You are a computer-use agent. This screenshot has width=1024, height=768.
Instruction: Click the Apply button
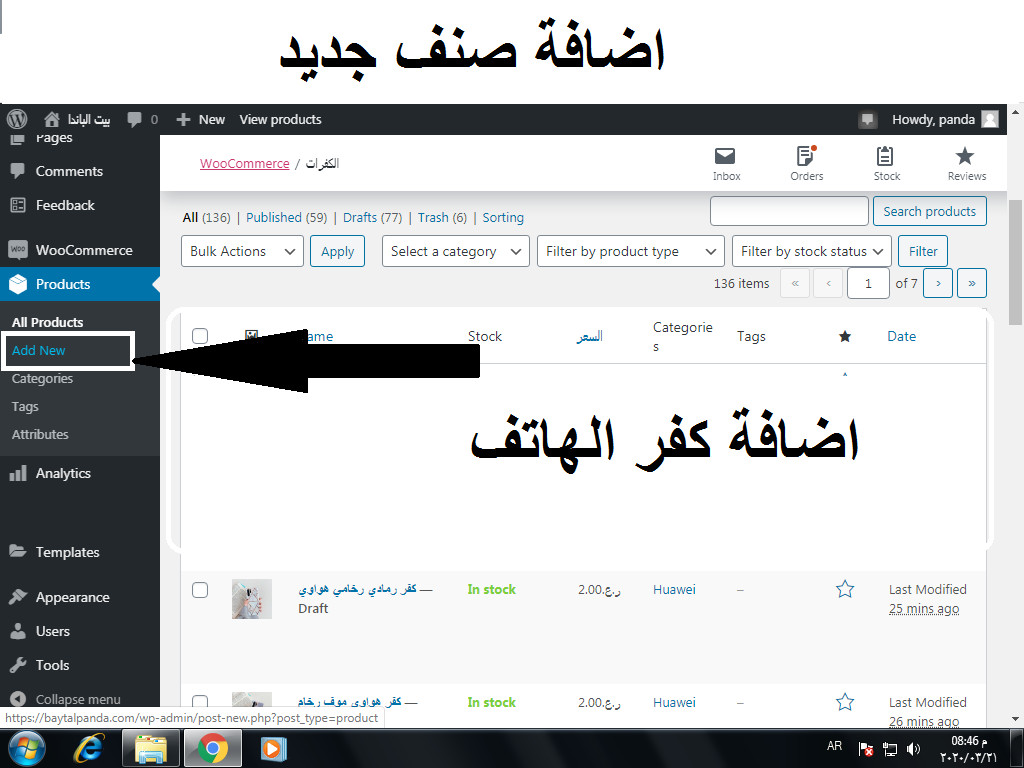pyautogui.click(x=337, y=251)
